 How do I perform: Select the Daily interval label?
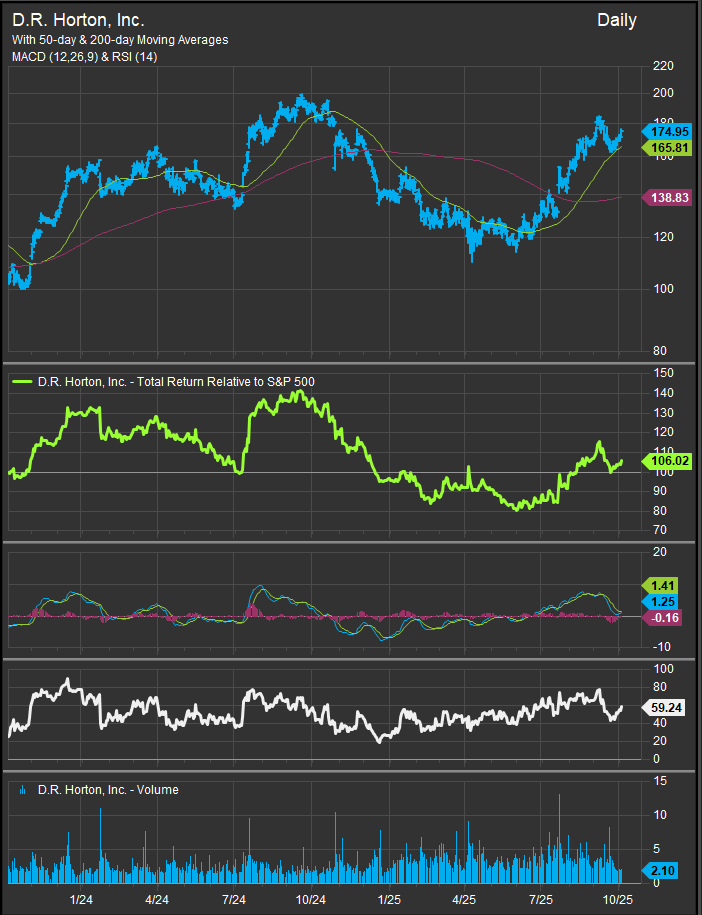point(617,20)
